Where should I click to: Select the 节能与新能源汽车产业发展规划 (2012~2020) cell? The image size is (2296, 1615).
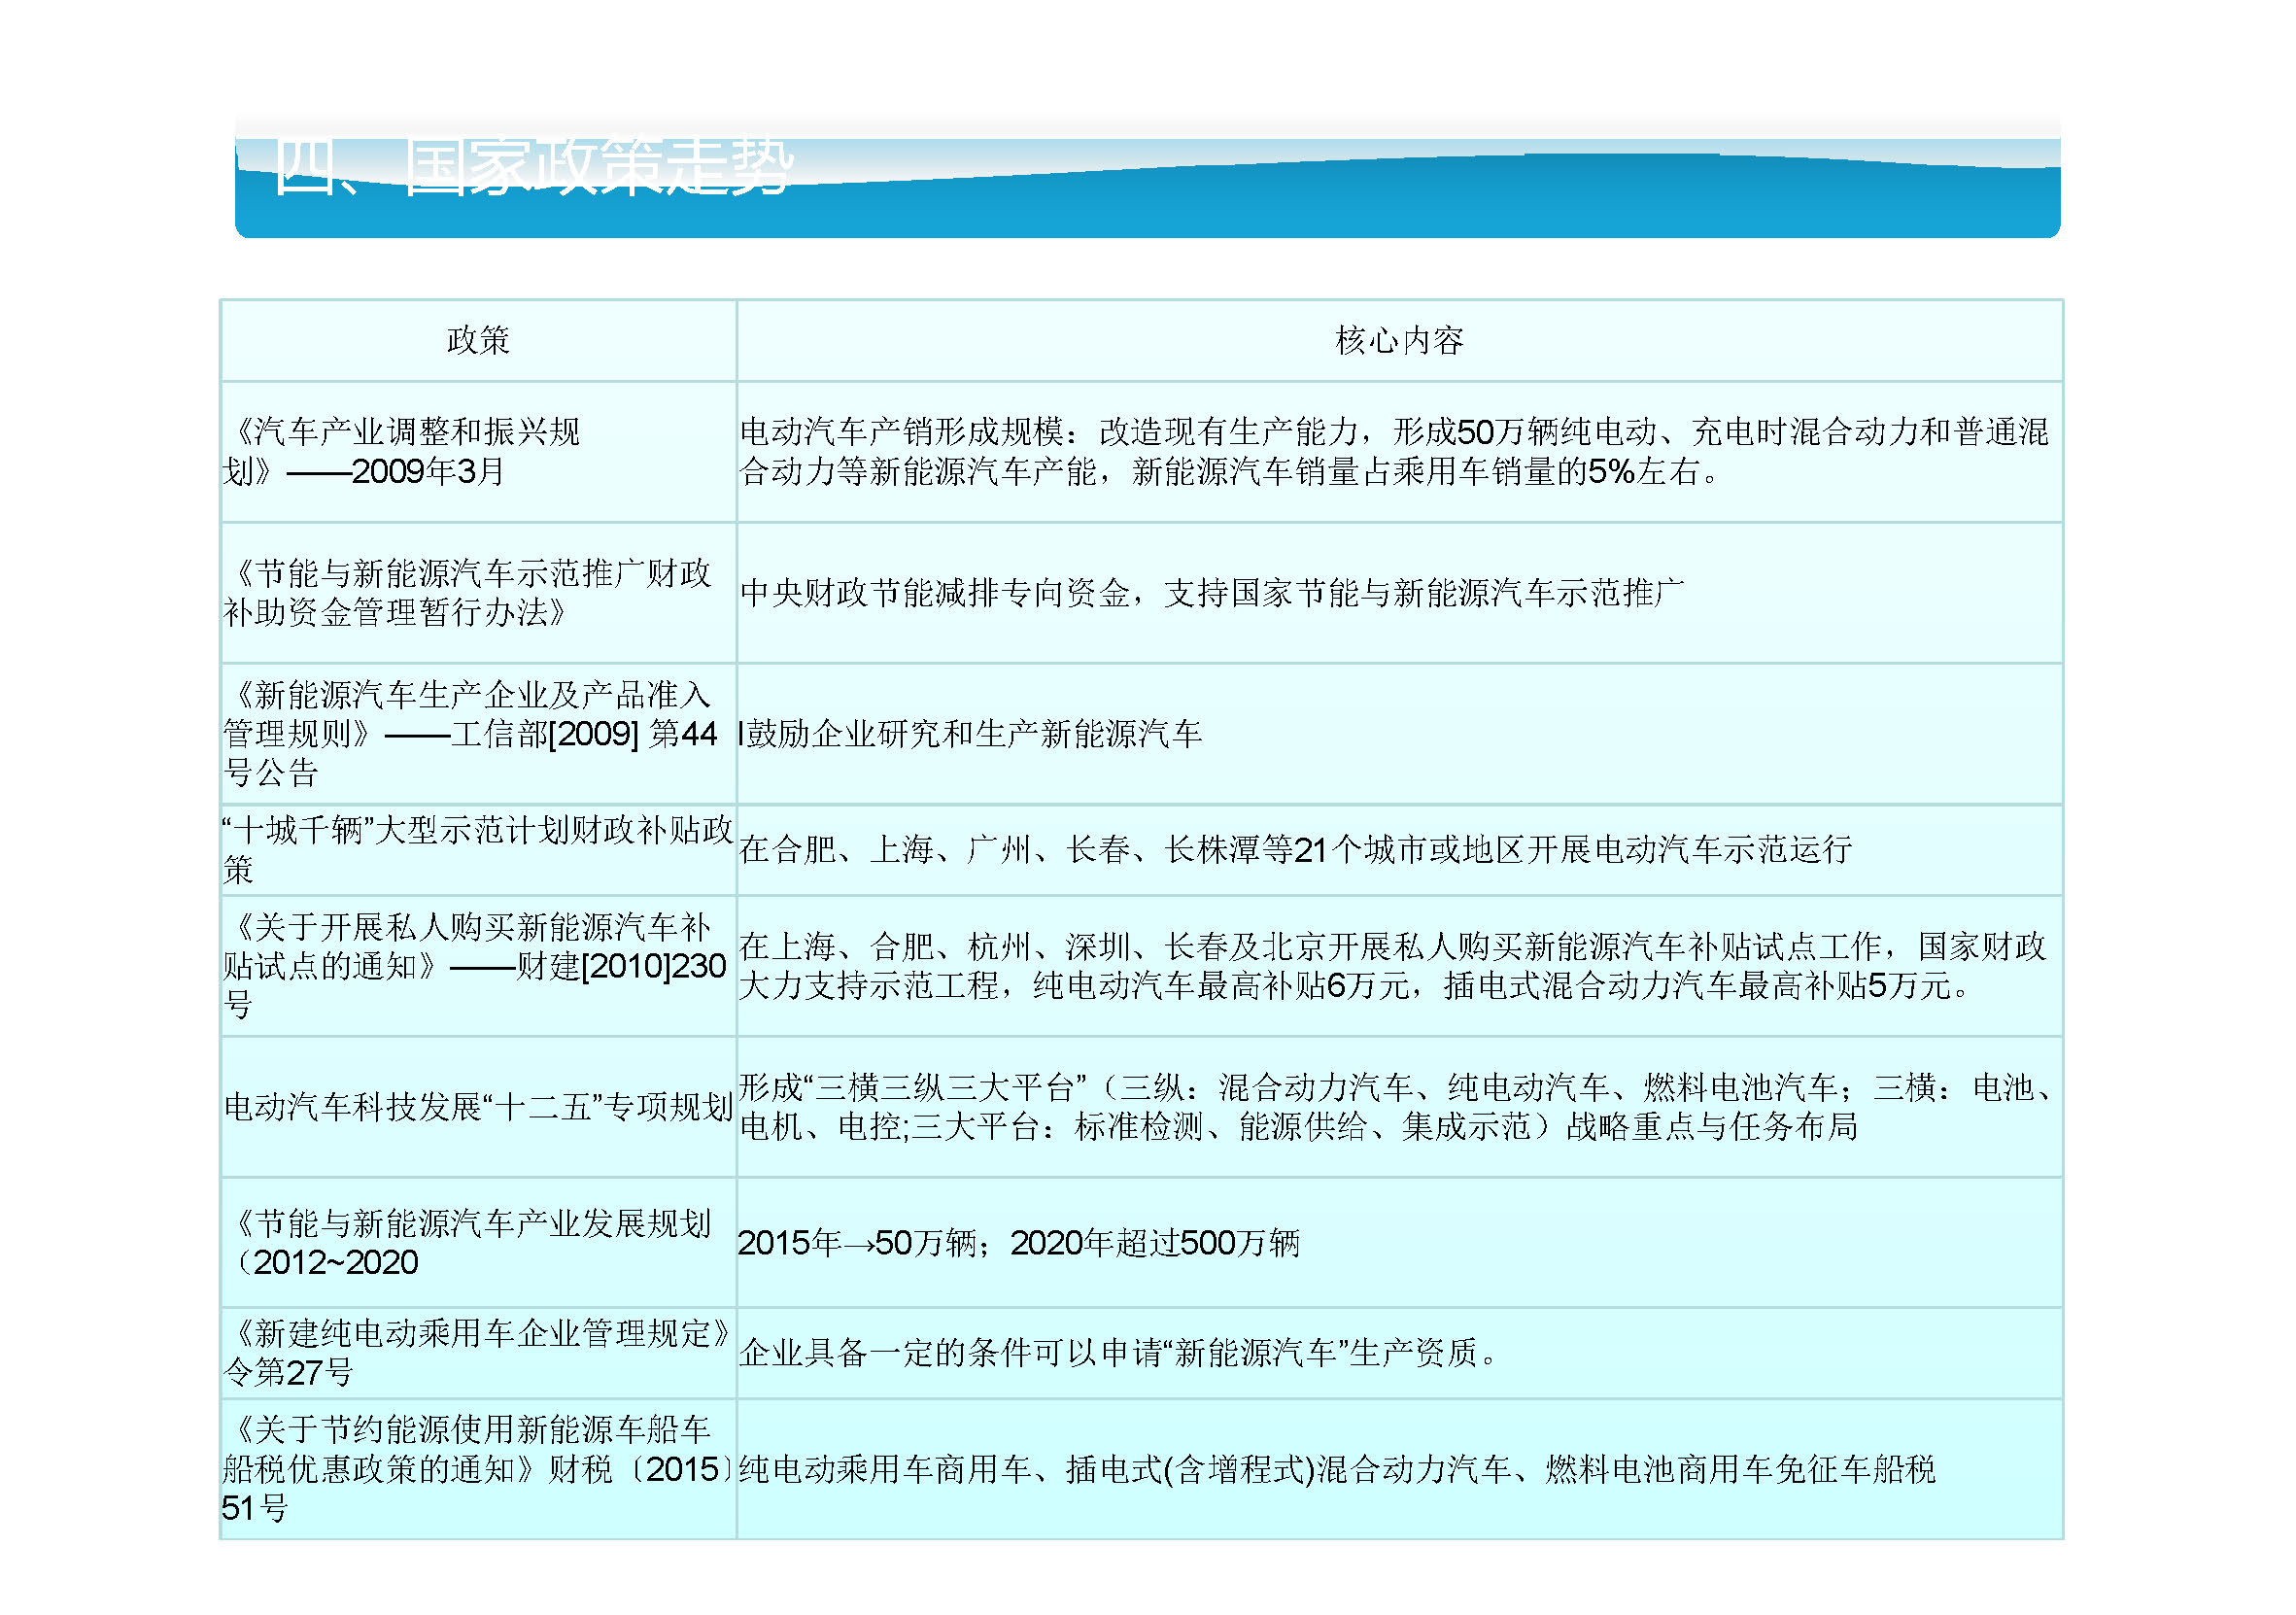coord(470,1240)
